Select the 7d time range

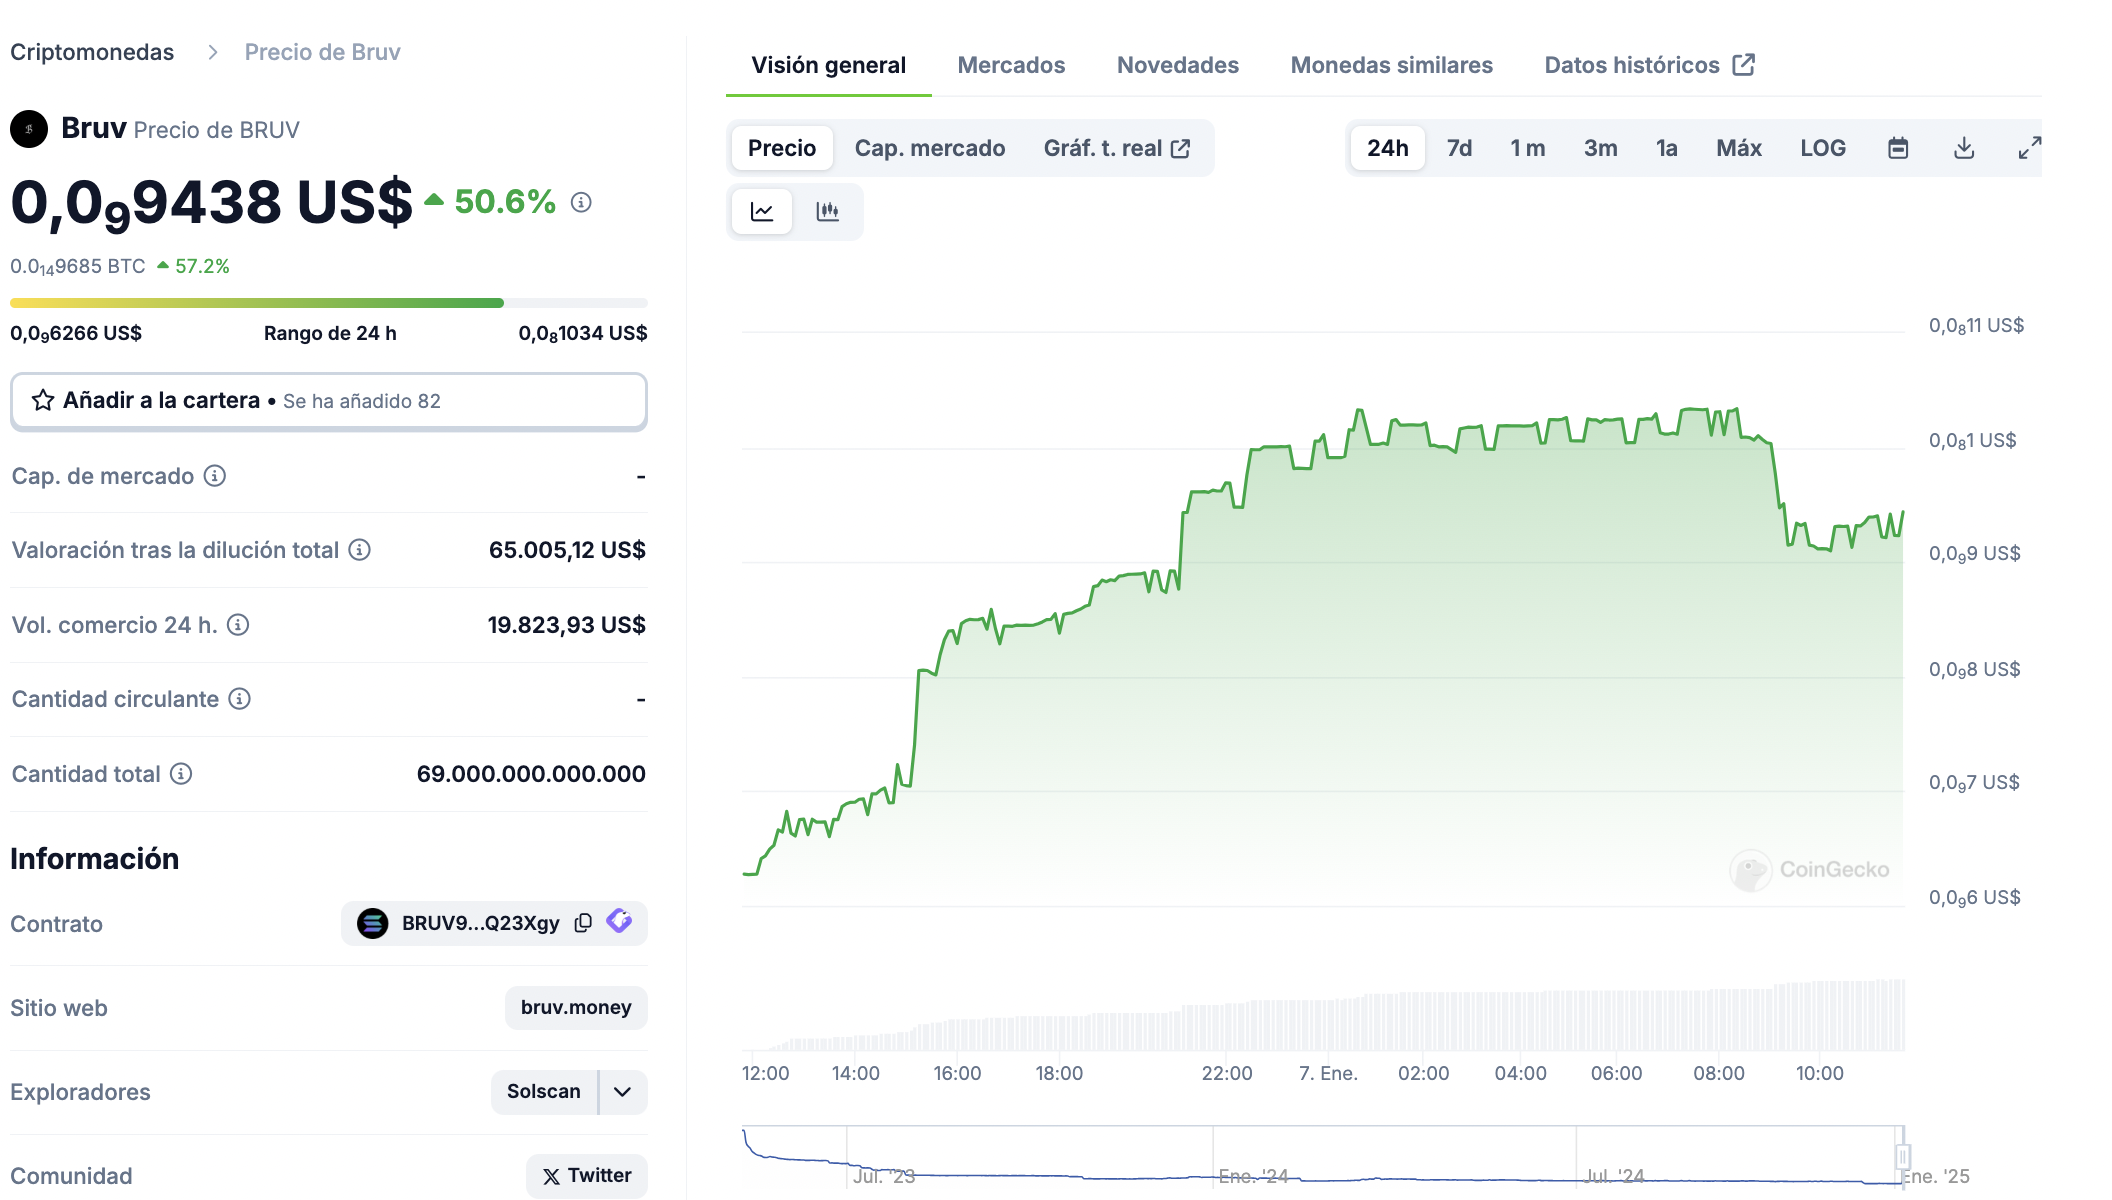point(1459,148)
